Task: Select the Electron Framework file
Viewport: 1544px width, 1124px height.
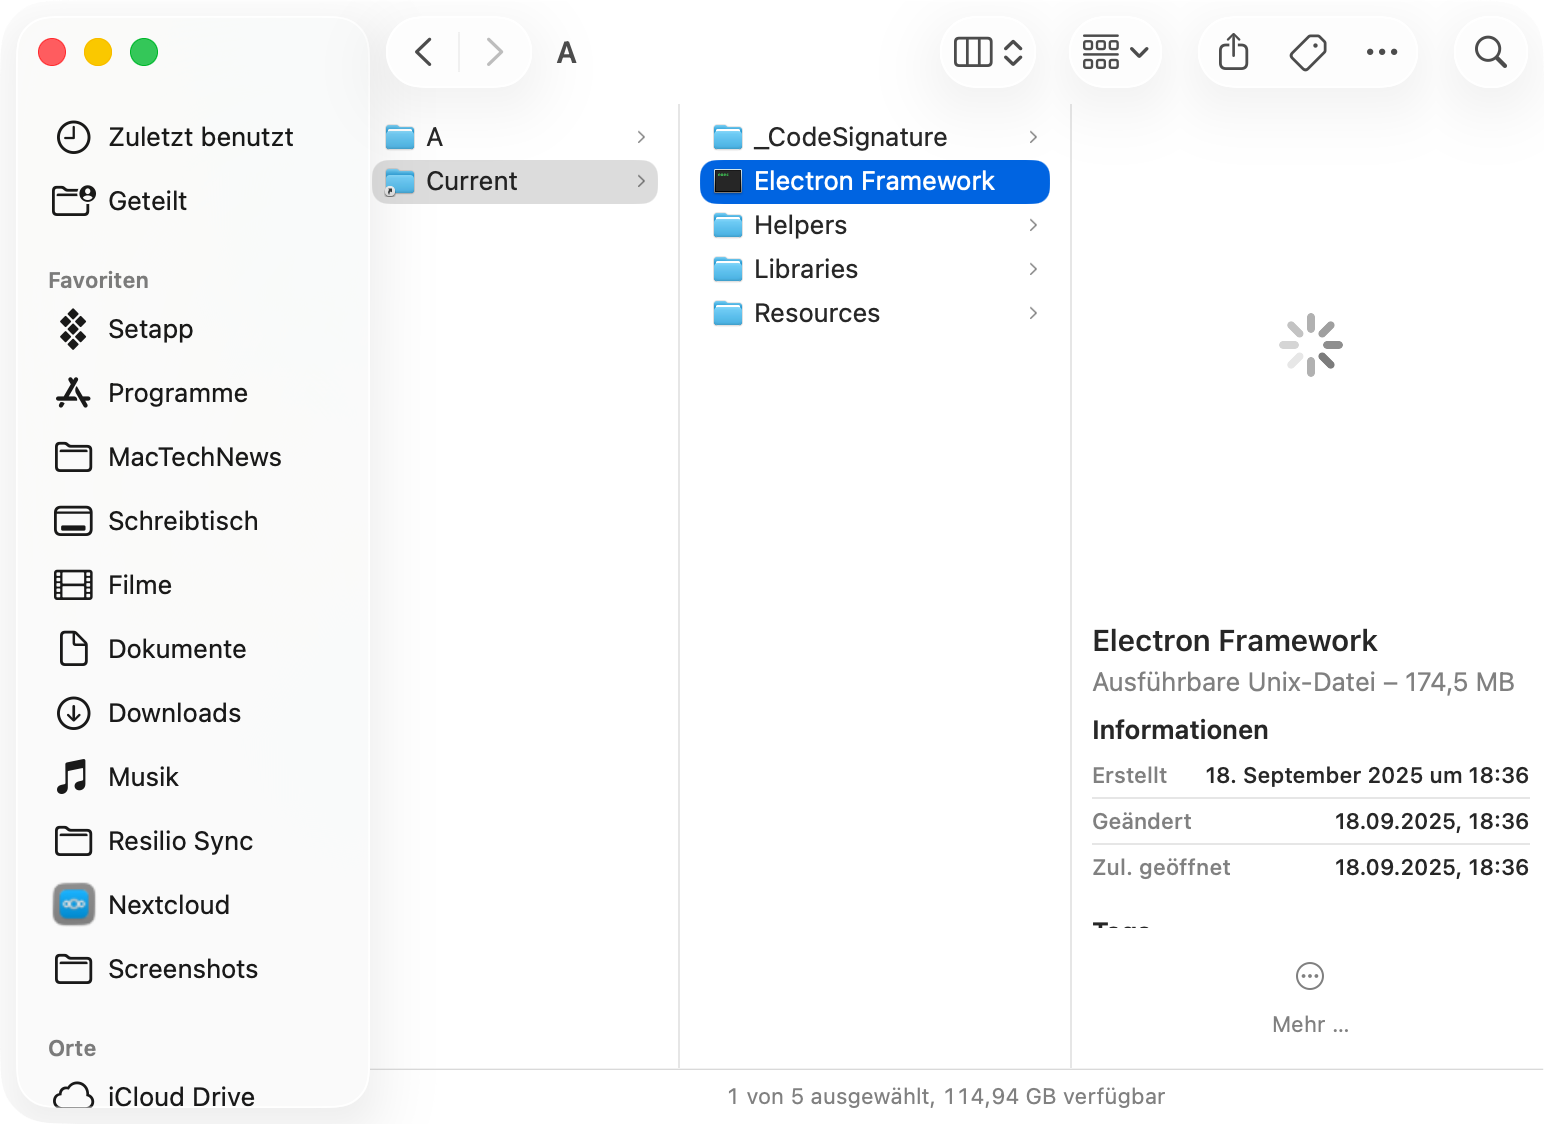Action: 873,181
